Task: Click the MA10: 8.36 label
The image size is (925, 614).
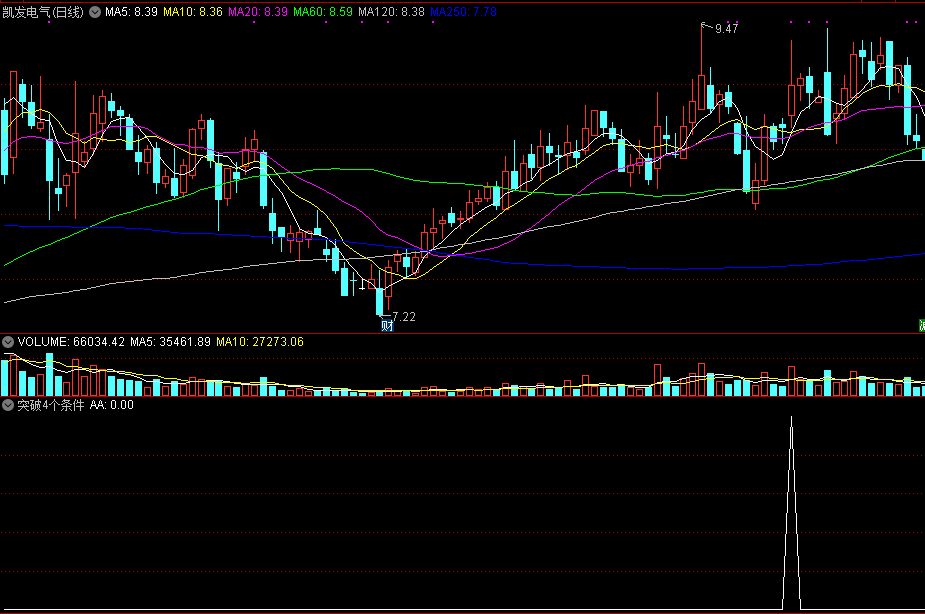Action: 193,12
